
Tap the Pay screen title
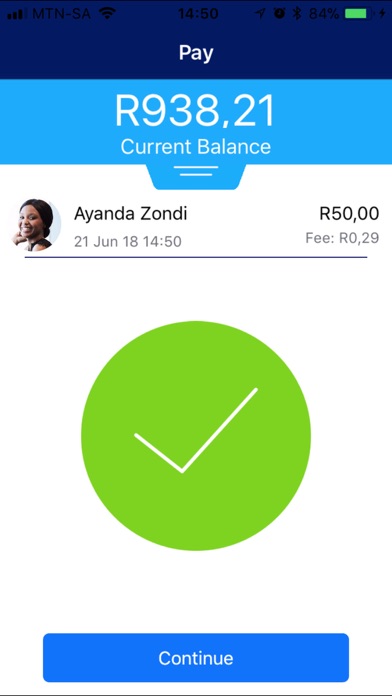click(x=196, y=53)
